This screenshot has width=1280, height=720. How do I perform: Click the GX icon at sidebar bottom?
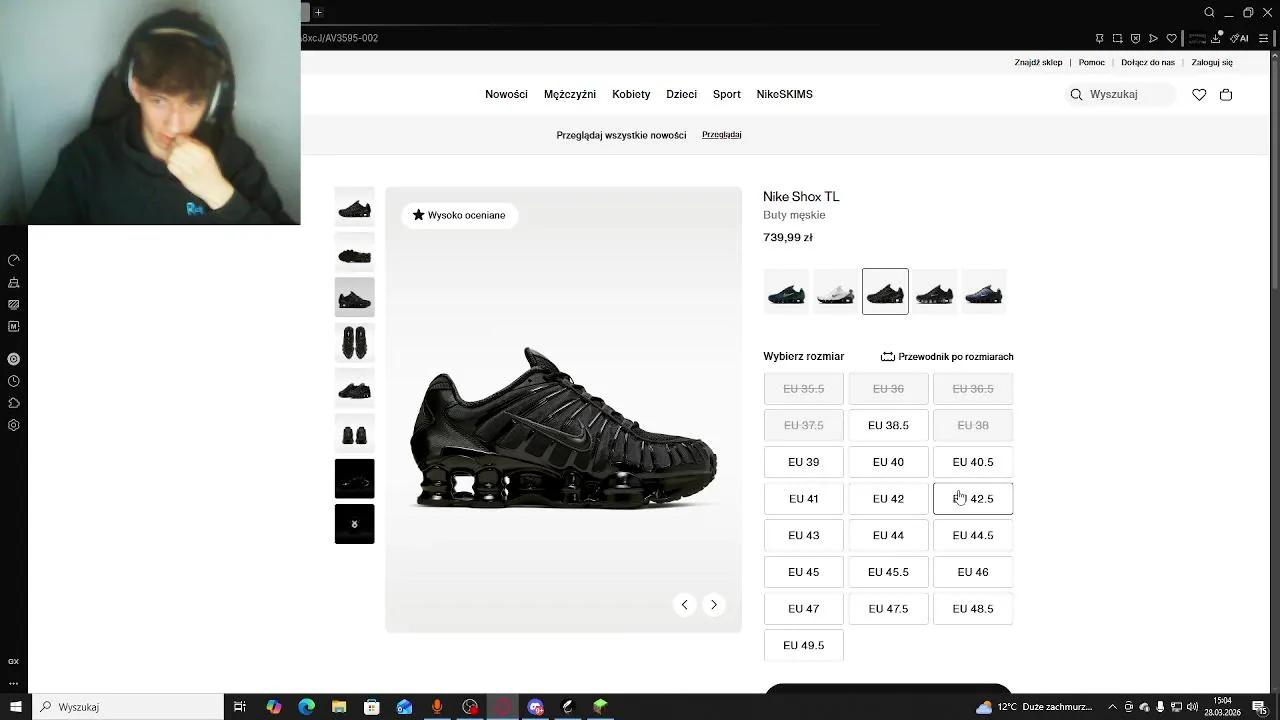click(x=14, y=662)
